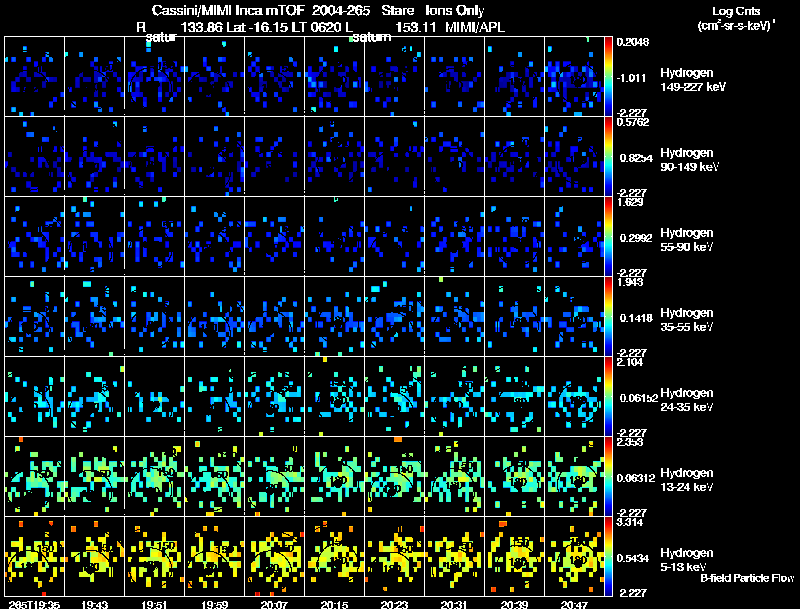The width and height of the screenshot is (800, 609).
Task: Click the Hydrogen 90-149 keV panel at 20:15
Action: click(334, 157)
